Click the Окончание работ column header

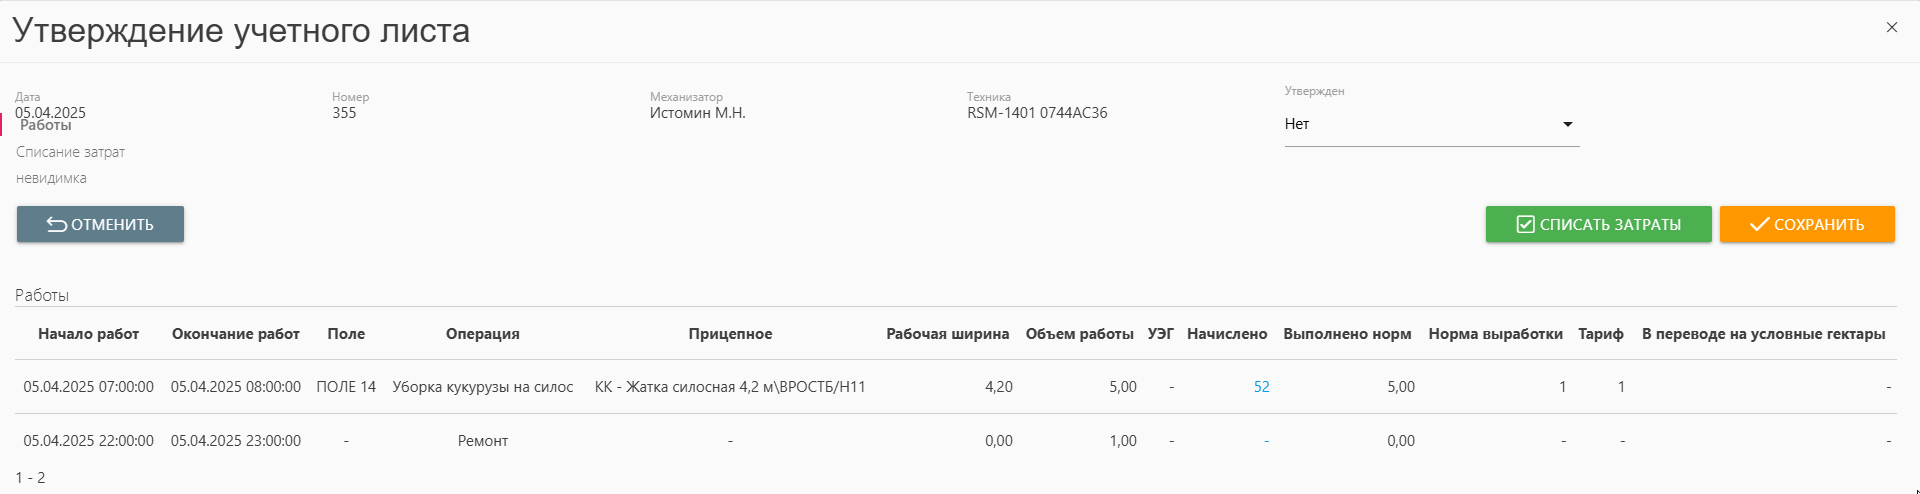235,334
